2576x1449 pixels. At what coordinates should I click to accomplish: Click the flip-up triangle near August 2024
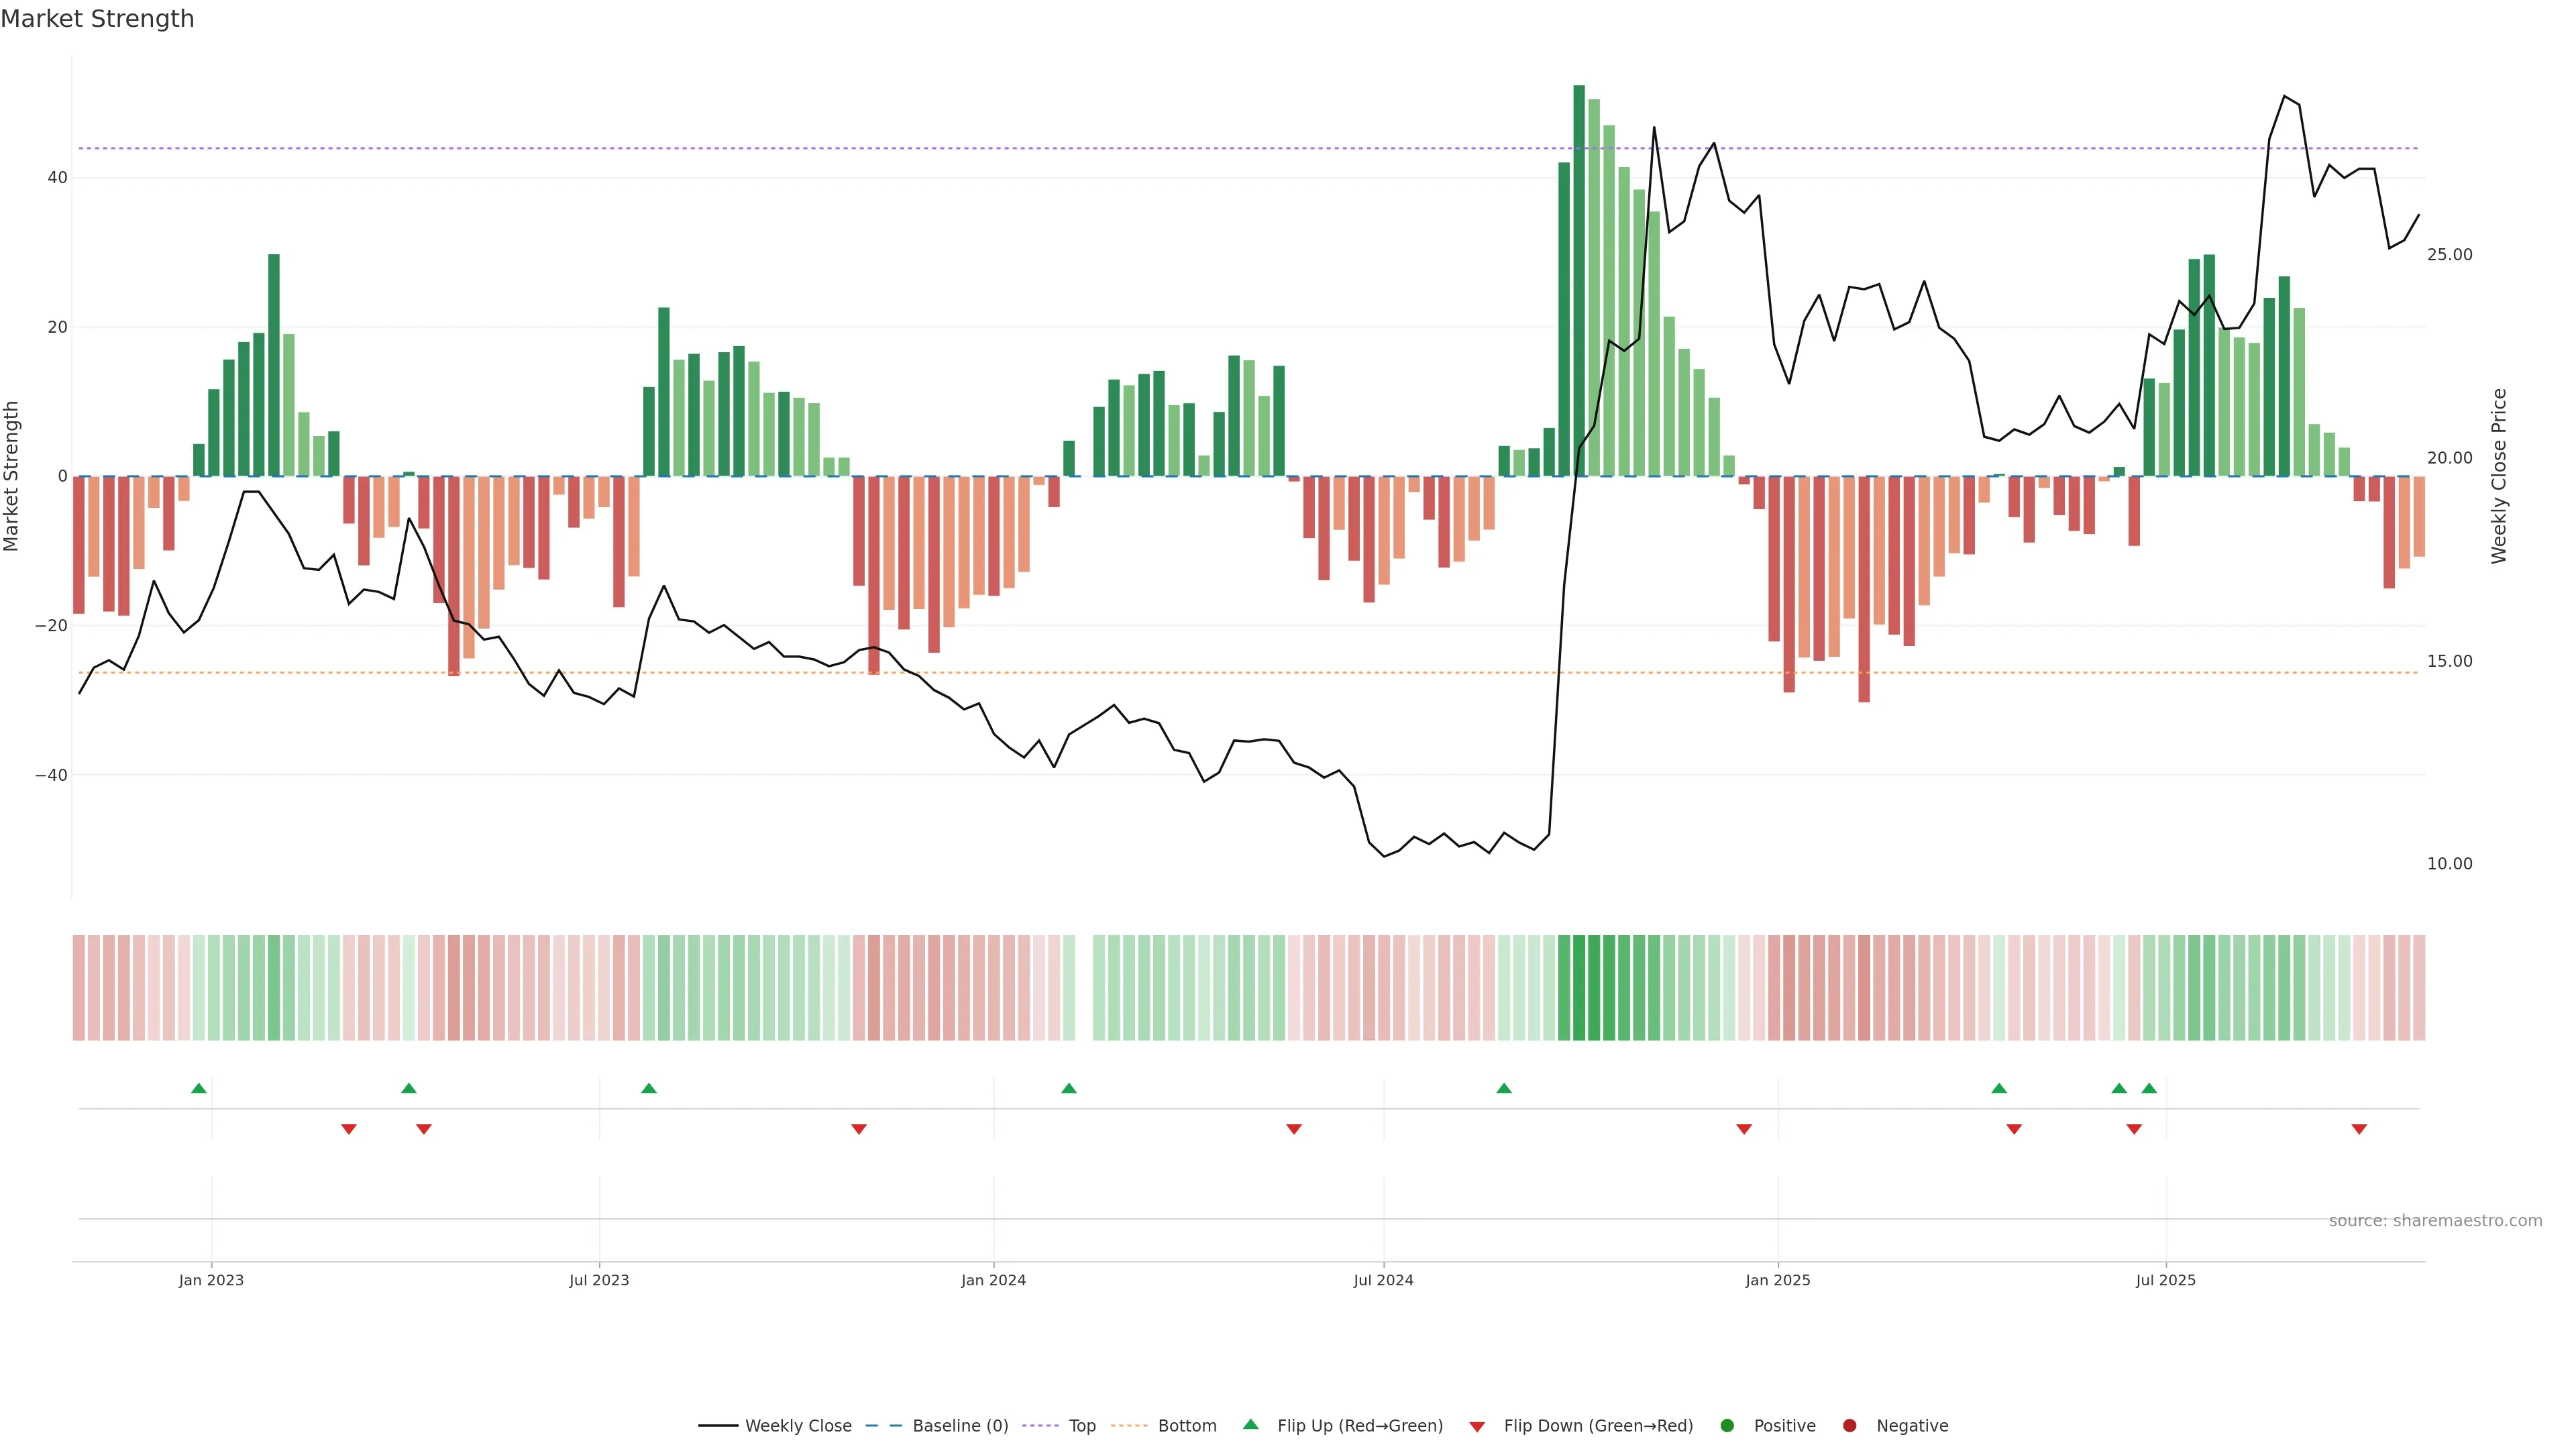coord(1503,1088)
